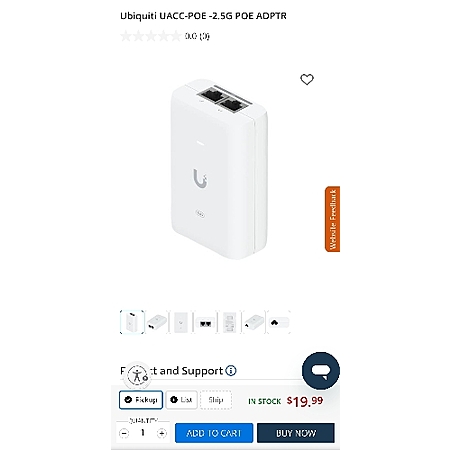Increase quantity with plus button

[x=162, y=433]
